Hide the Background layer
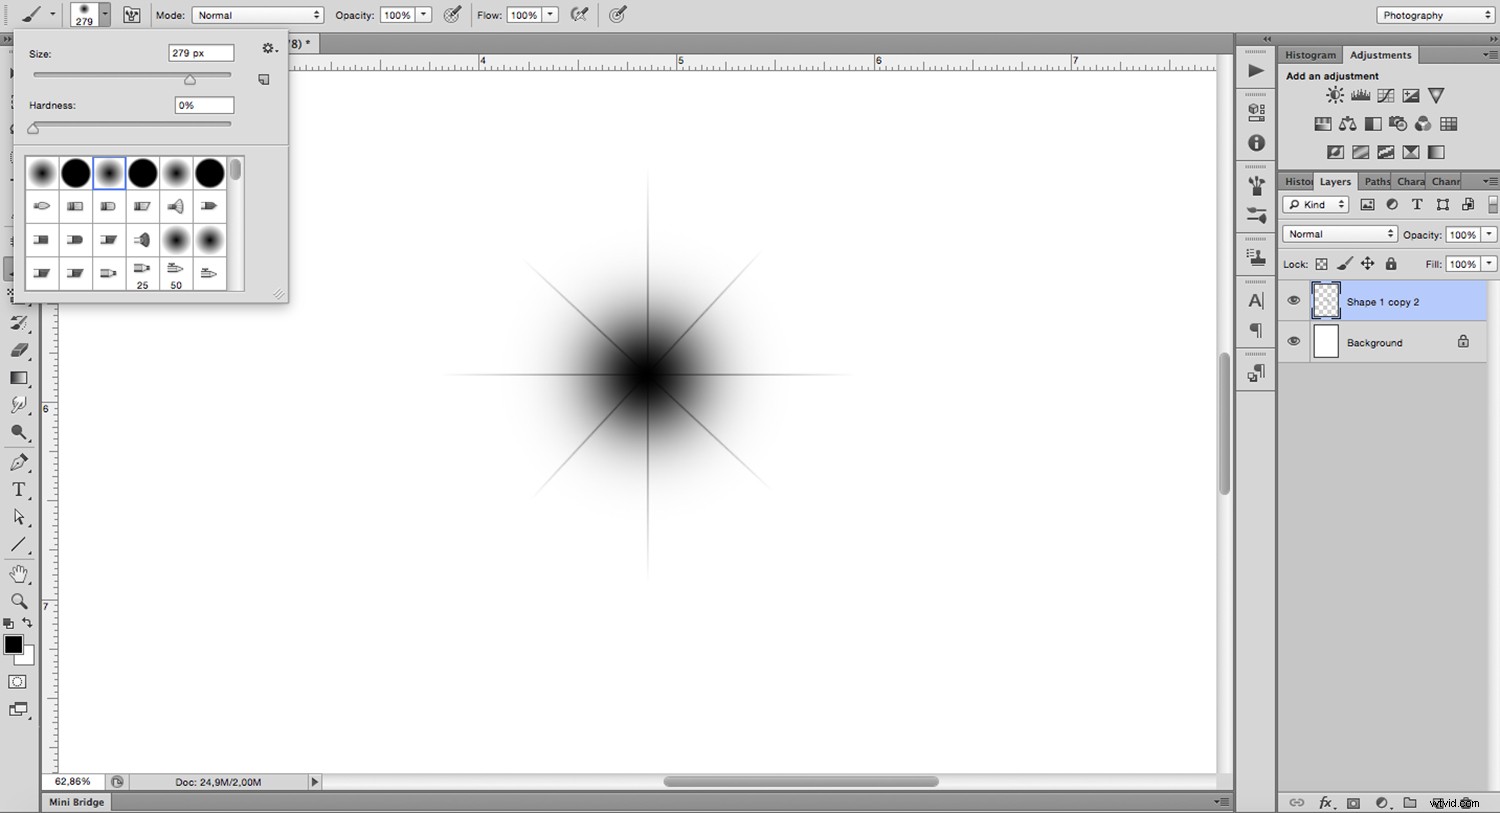This screenshot has width=1500, height=813. [1293, 341]
